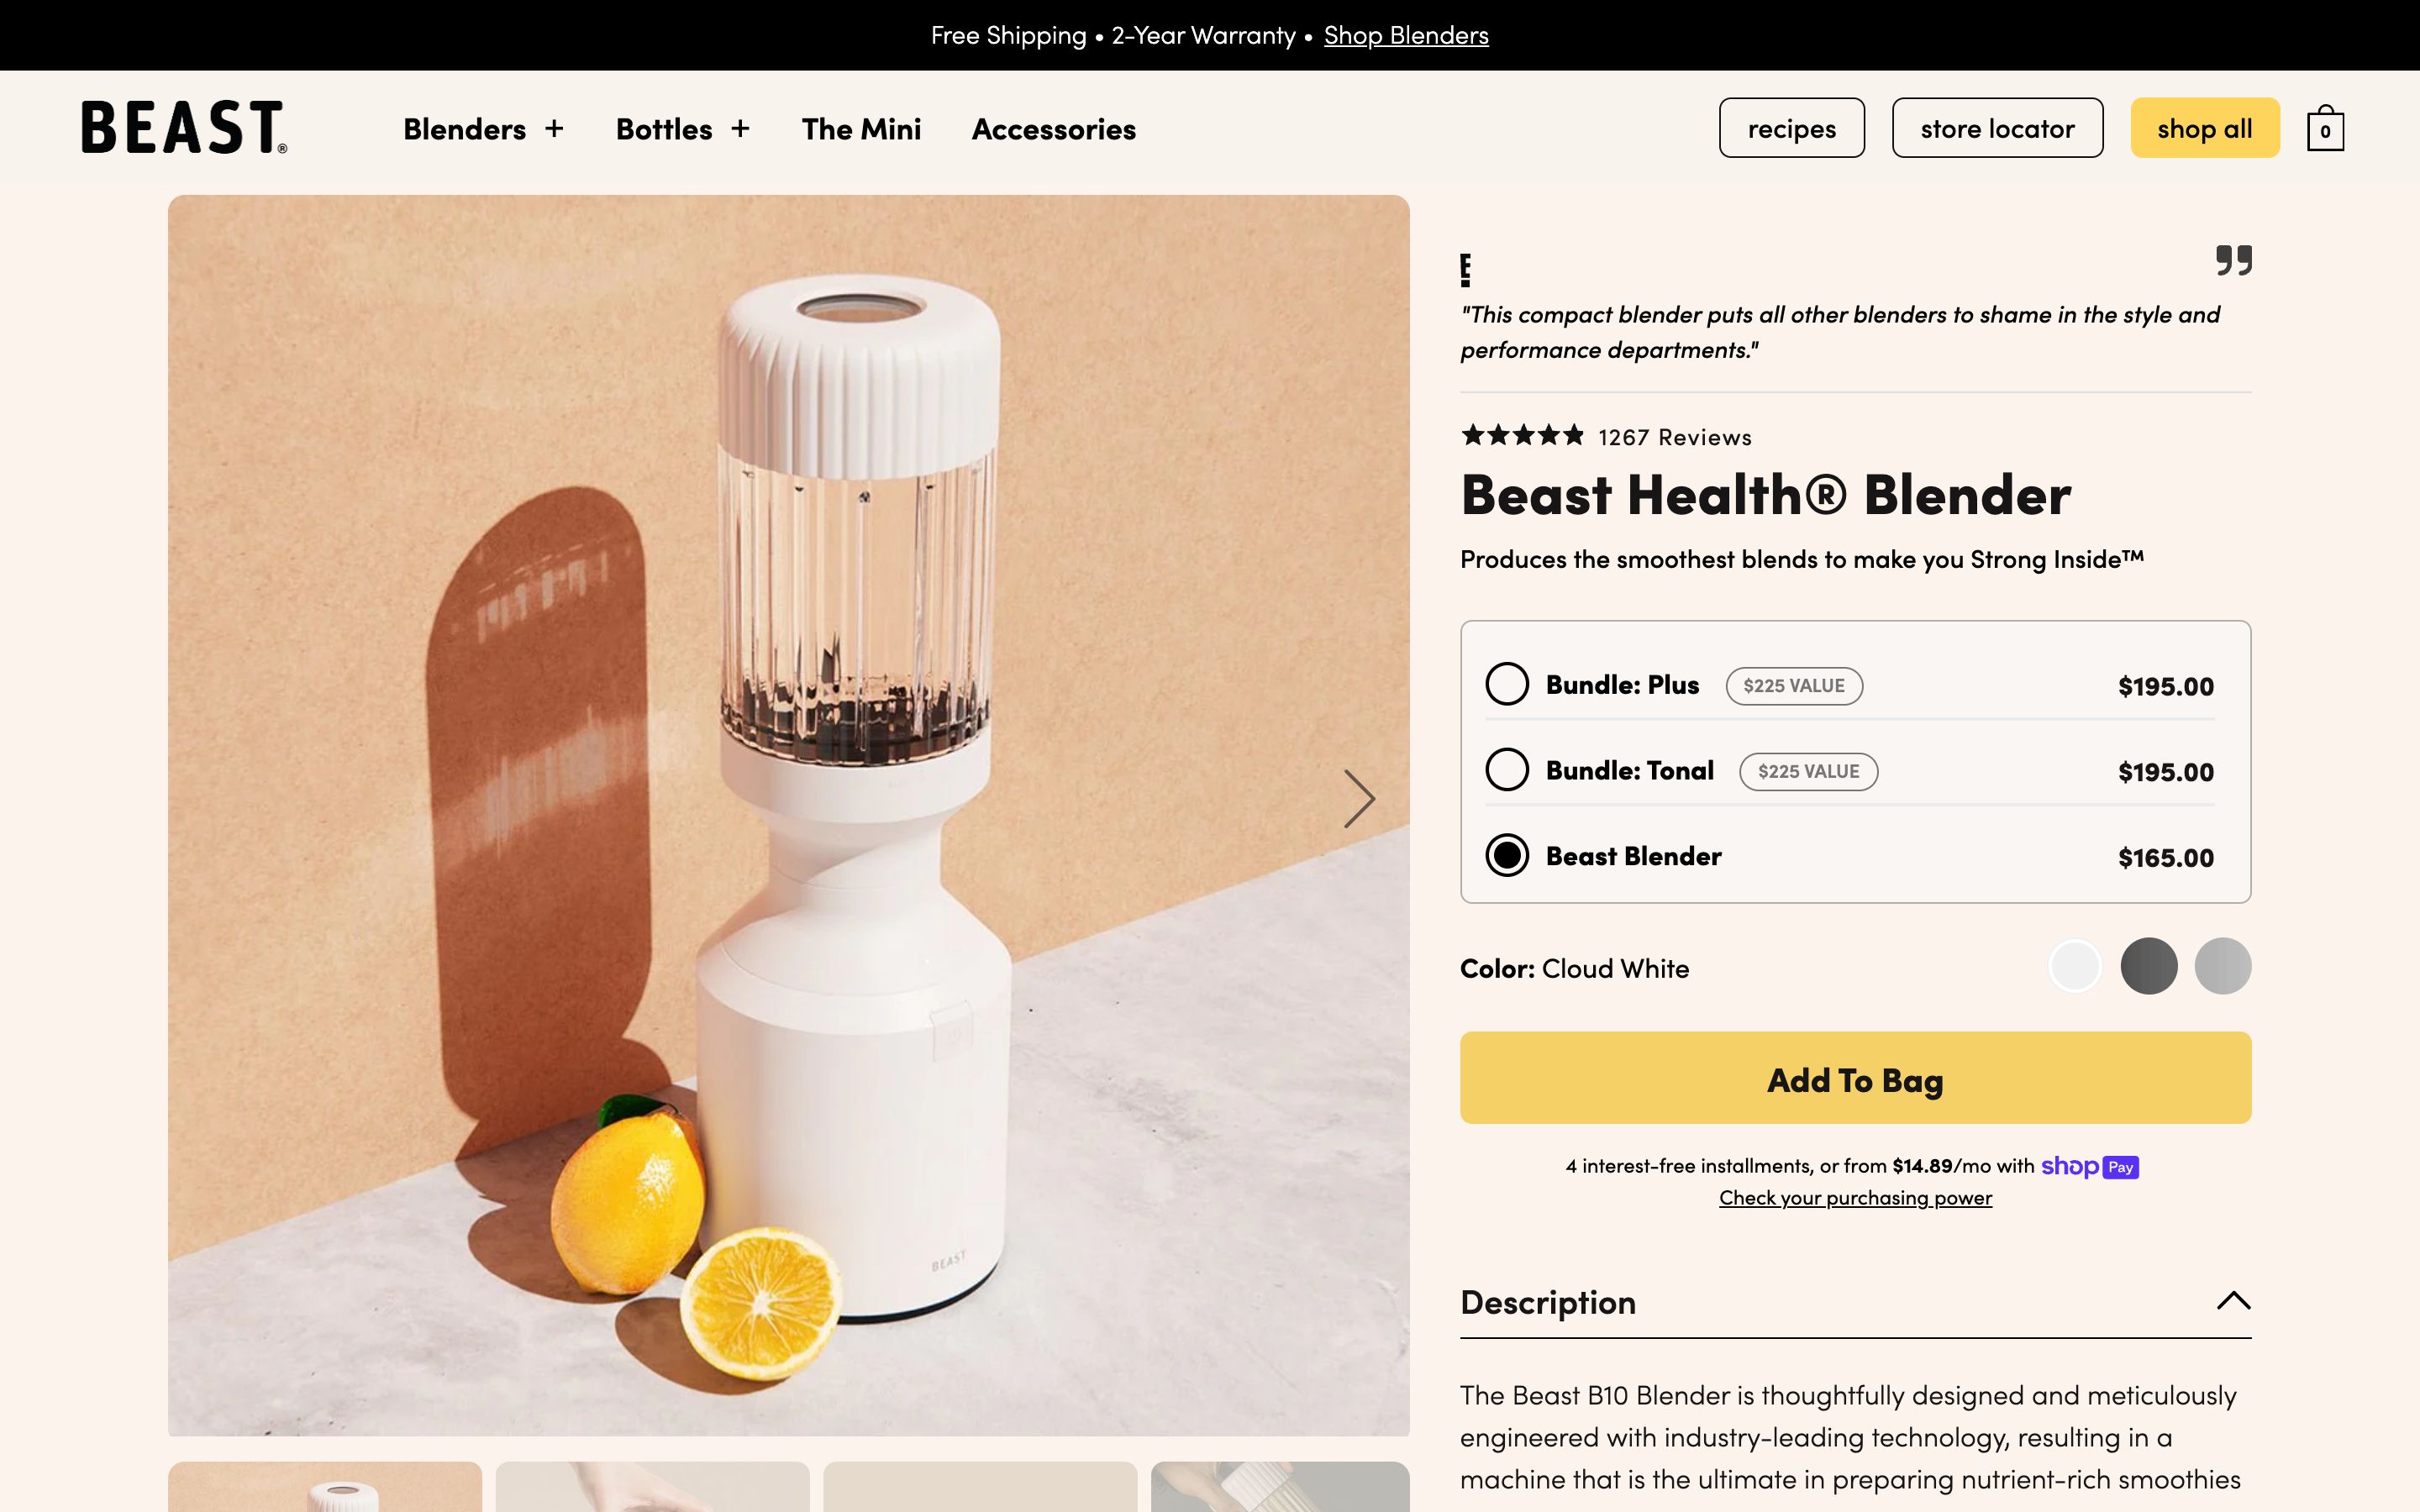
Task: Go to next product image arrow
Action: click(x=1358, y=798)
